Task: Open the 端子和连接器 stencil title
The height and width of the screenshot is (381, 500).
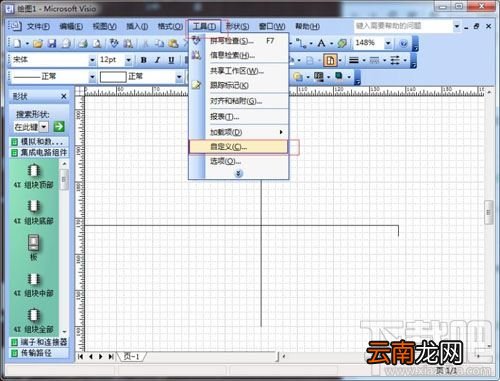Action: click(39, 342)
